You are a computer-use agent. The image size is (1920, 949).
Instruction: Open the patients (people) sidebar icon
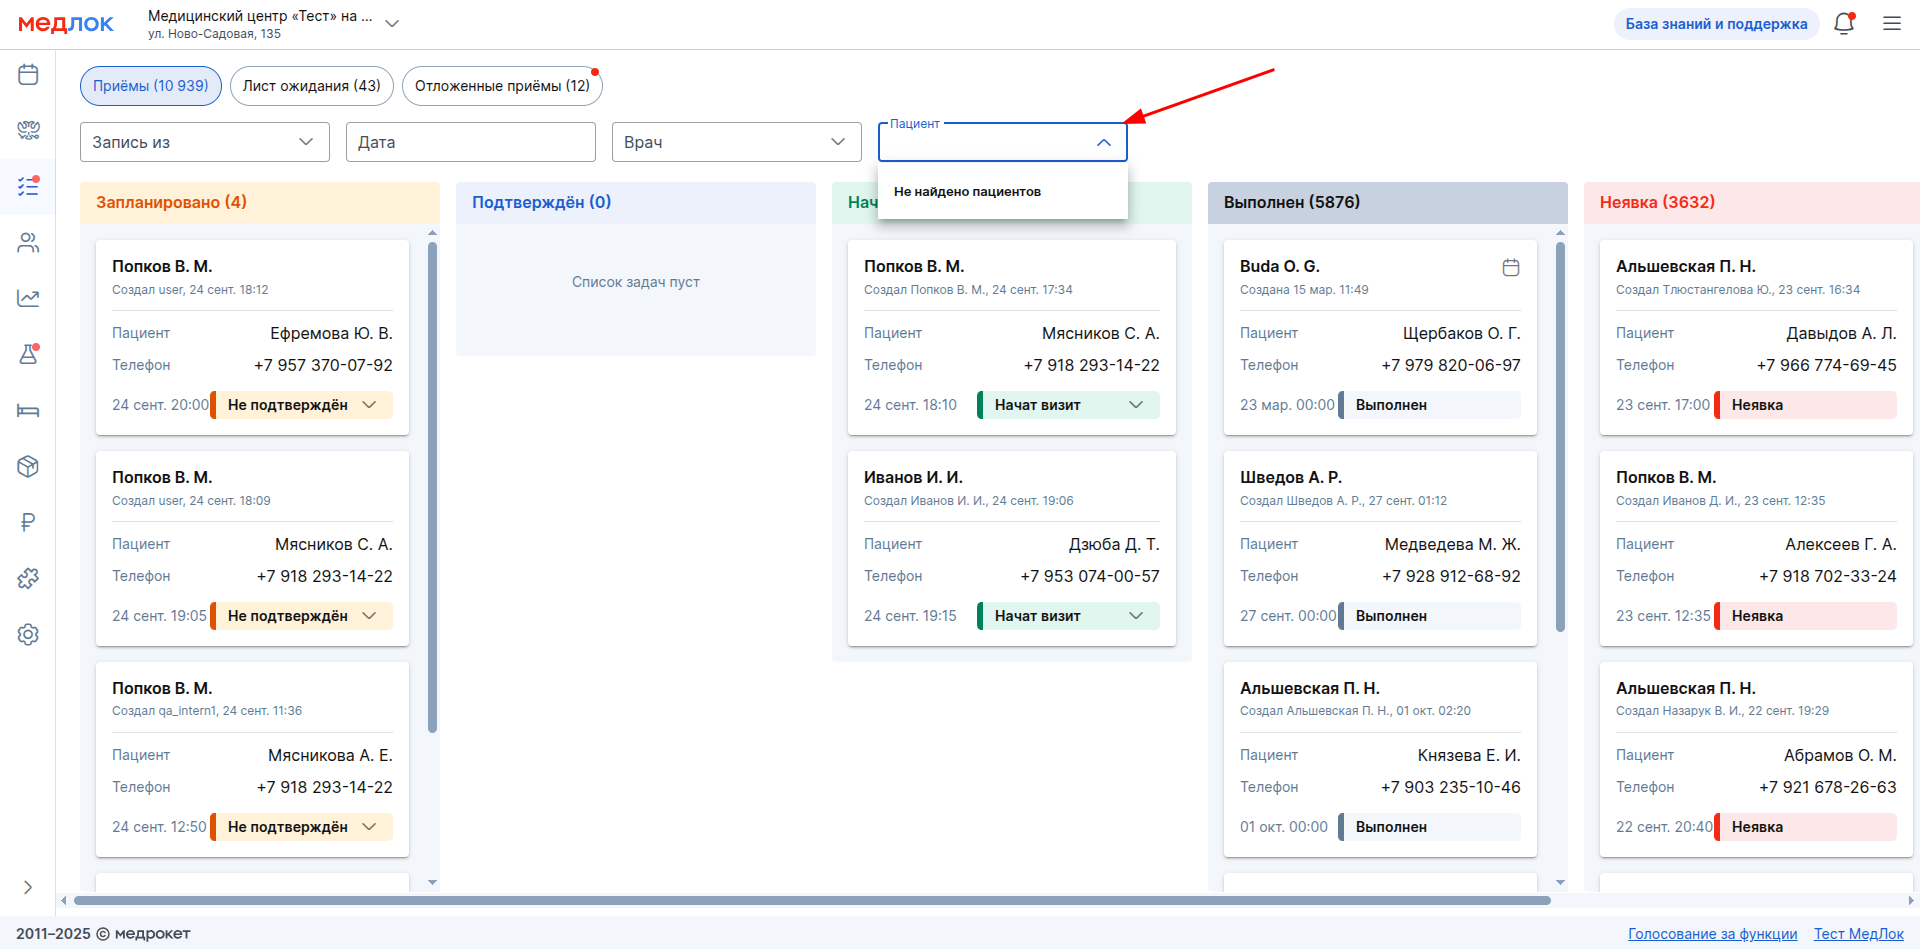point(28,243)
